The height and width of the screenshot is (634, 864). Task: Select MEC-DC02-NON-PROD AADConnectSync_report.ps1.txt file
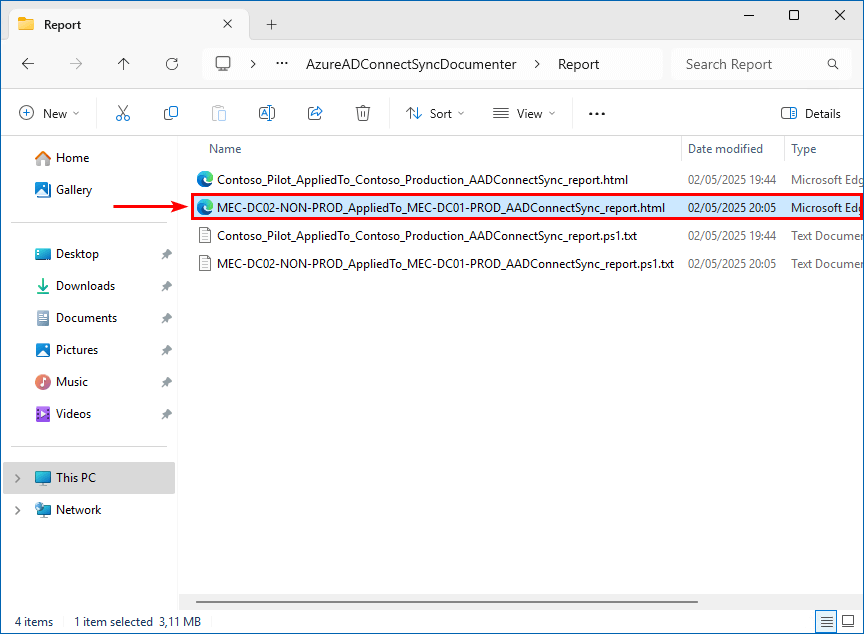tap(445, 264)
